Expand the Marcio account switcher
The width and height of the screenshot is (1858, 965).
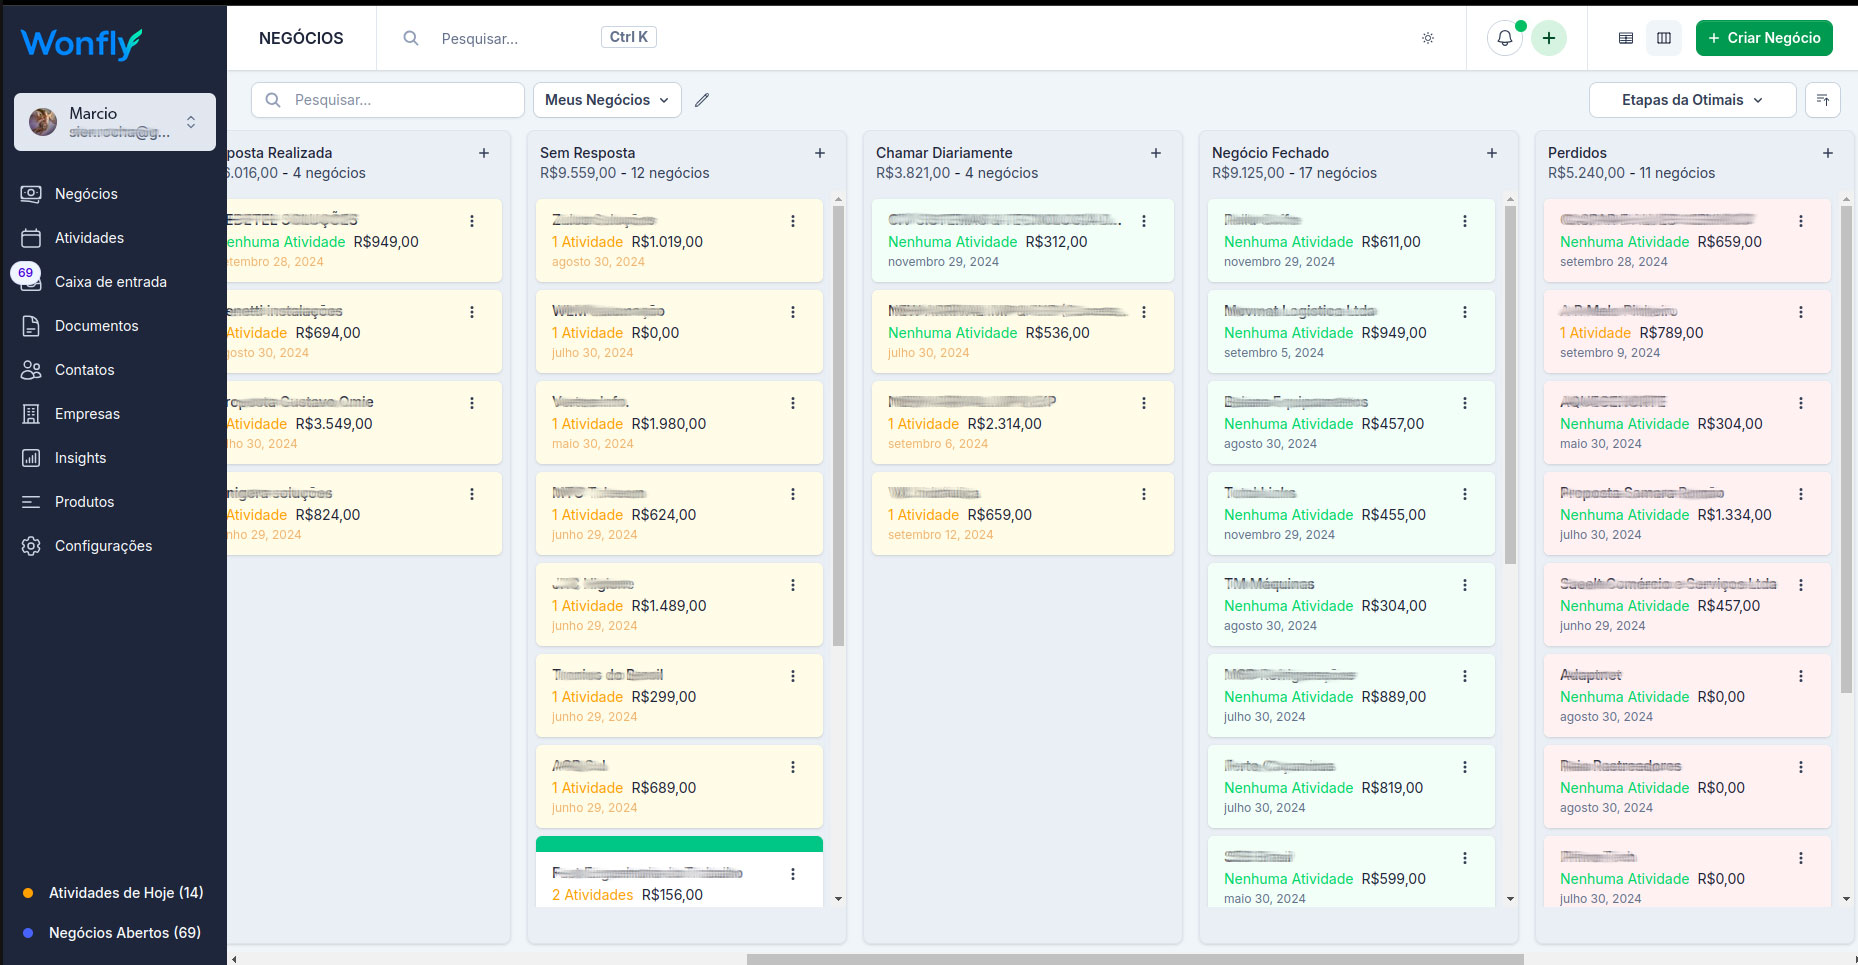pos(115,122)
